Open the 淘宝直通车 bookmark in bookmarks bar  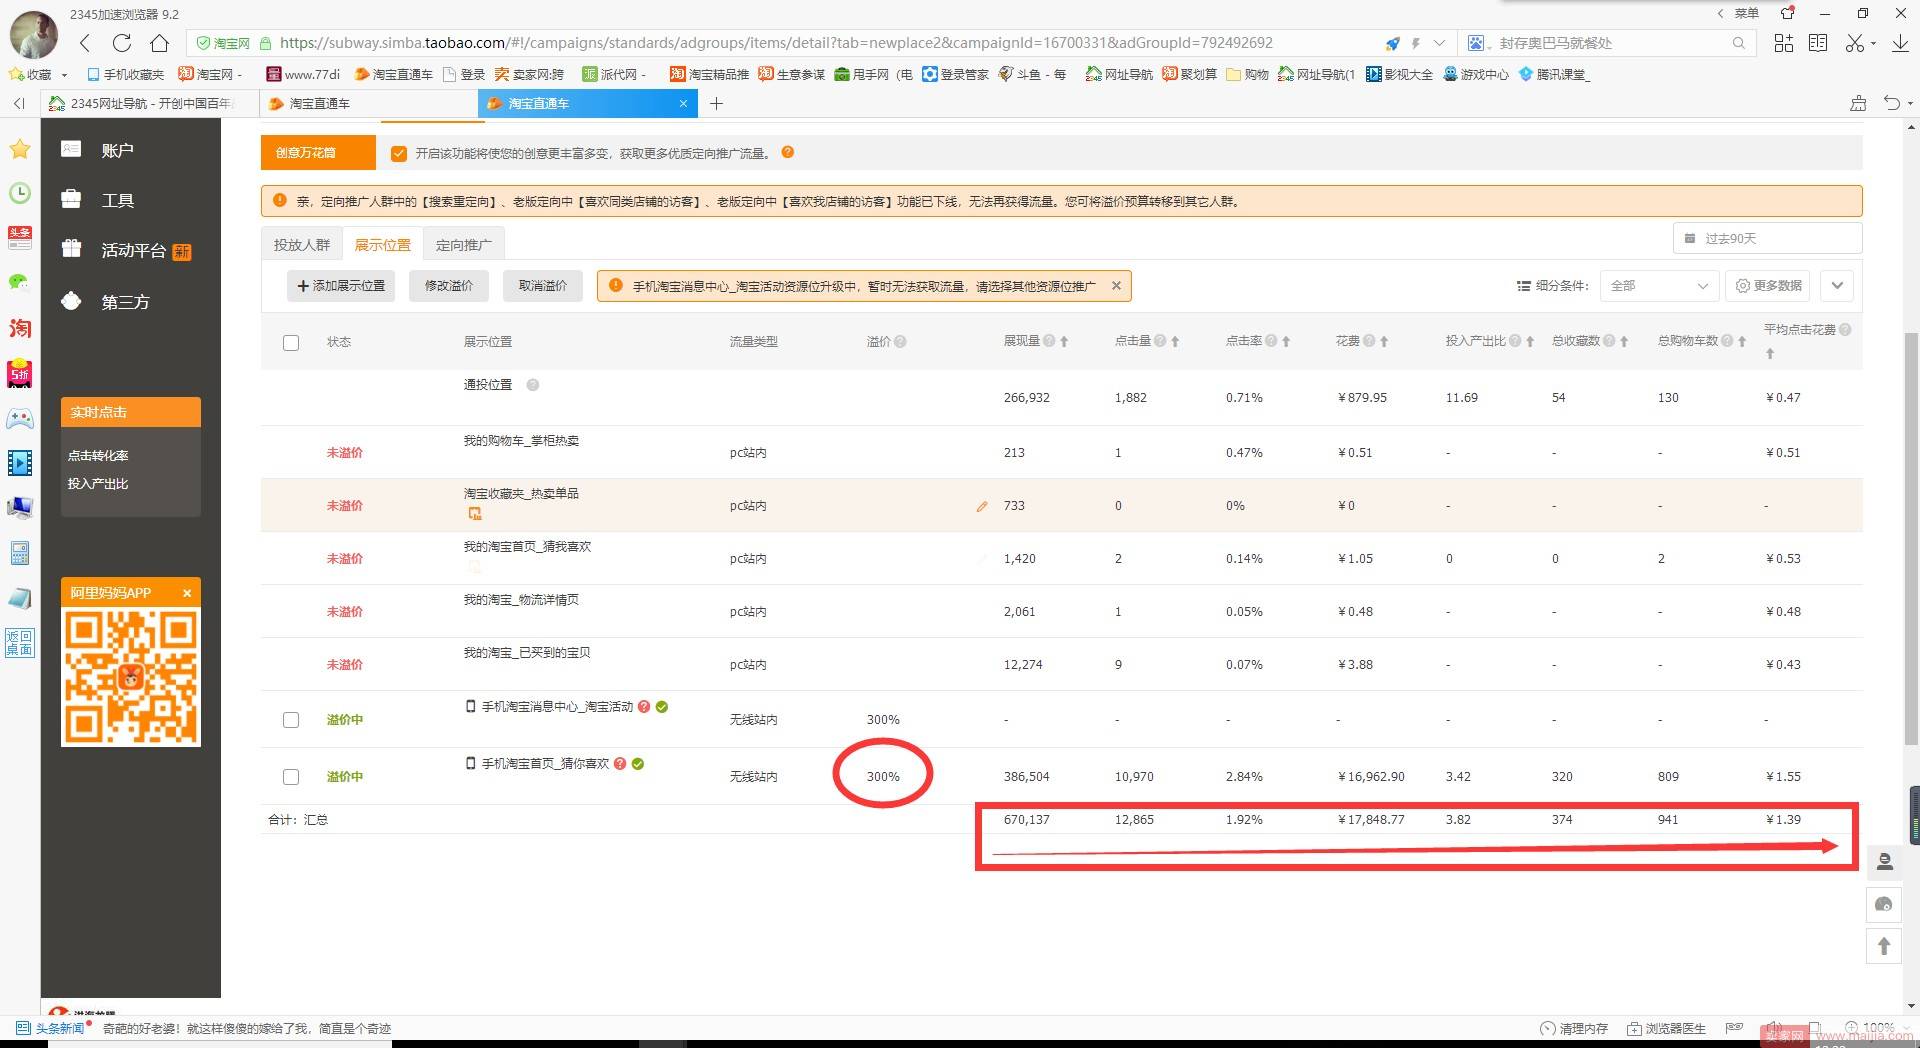(393, 75)
